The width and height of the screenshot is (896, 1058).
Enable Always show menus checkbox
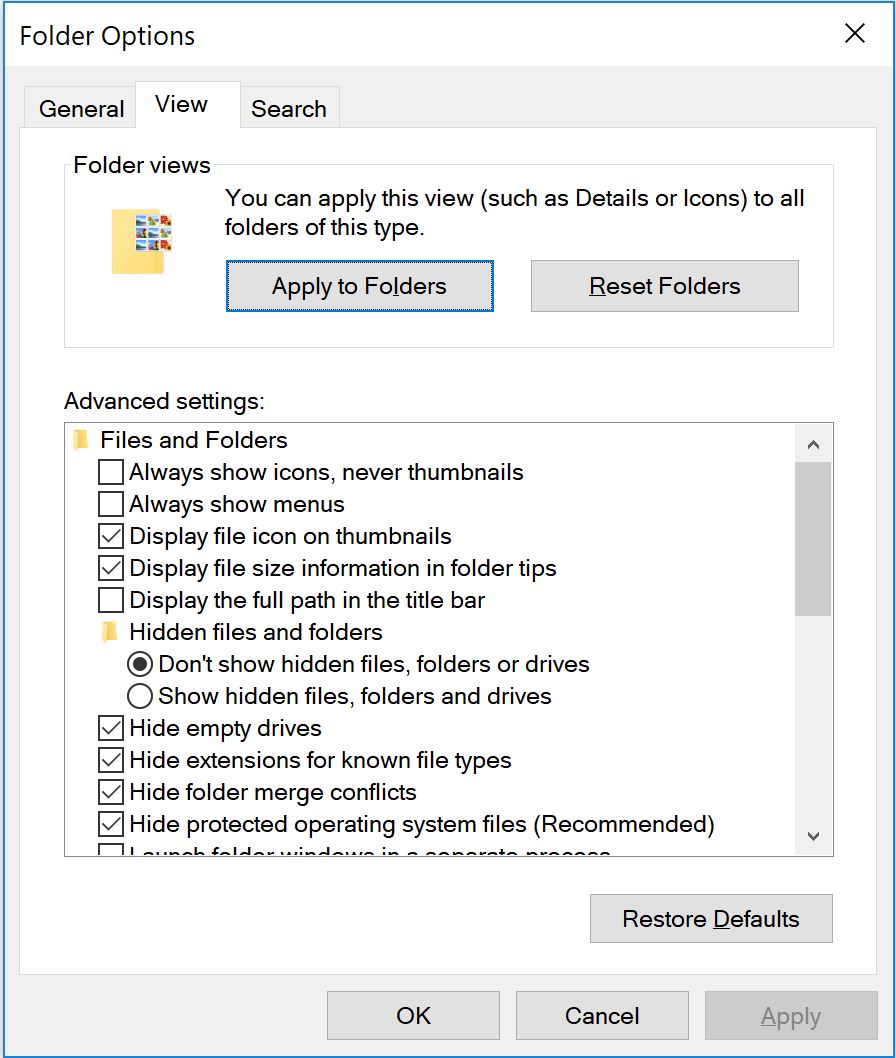(x=111, y=504)
